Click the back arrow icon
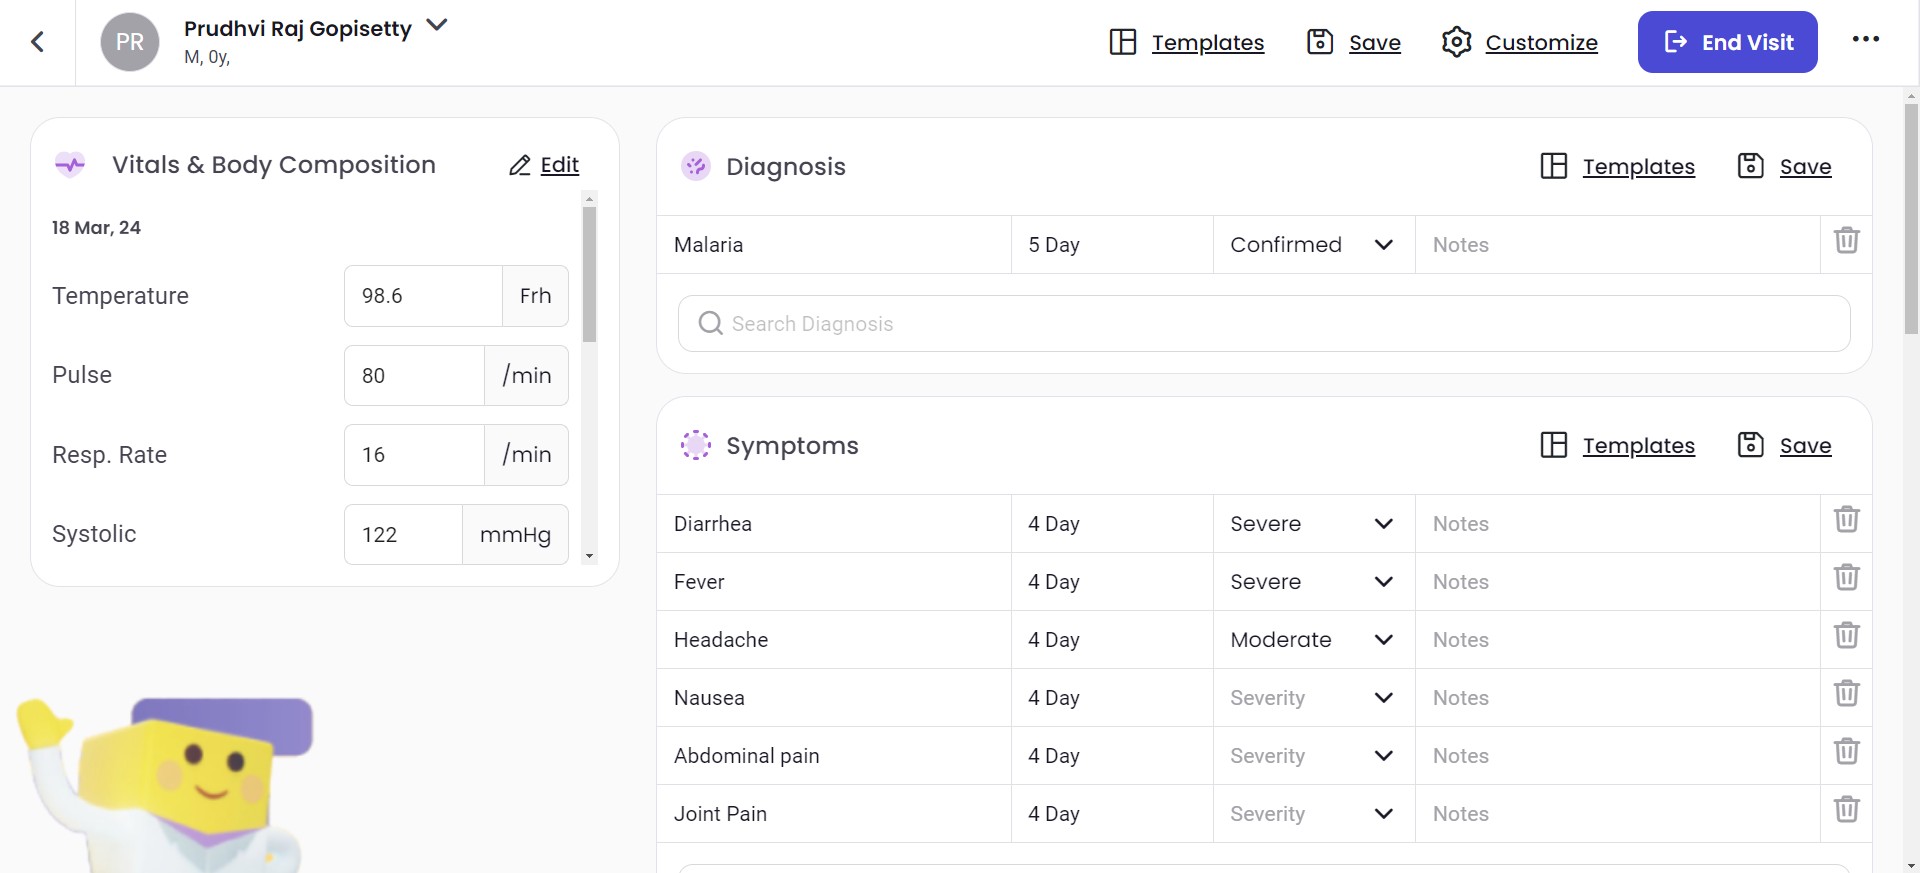 38,42
